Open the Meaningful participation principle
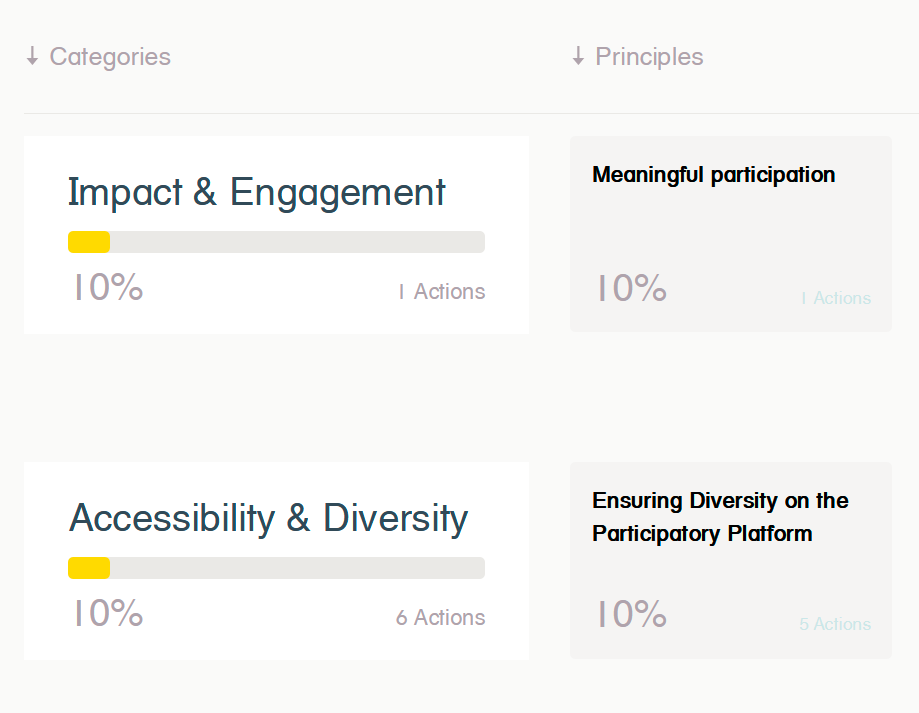Screen dimensions: 919x713 point(713,175)
